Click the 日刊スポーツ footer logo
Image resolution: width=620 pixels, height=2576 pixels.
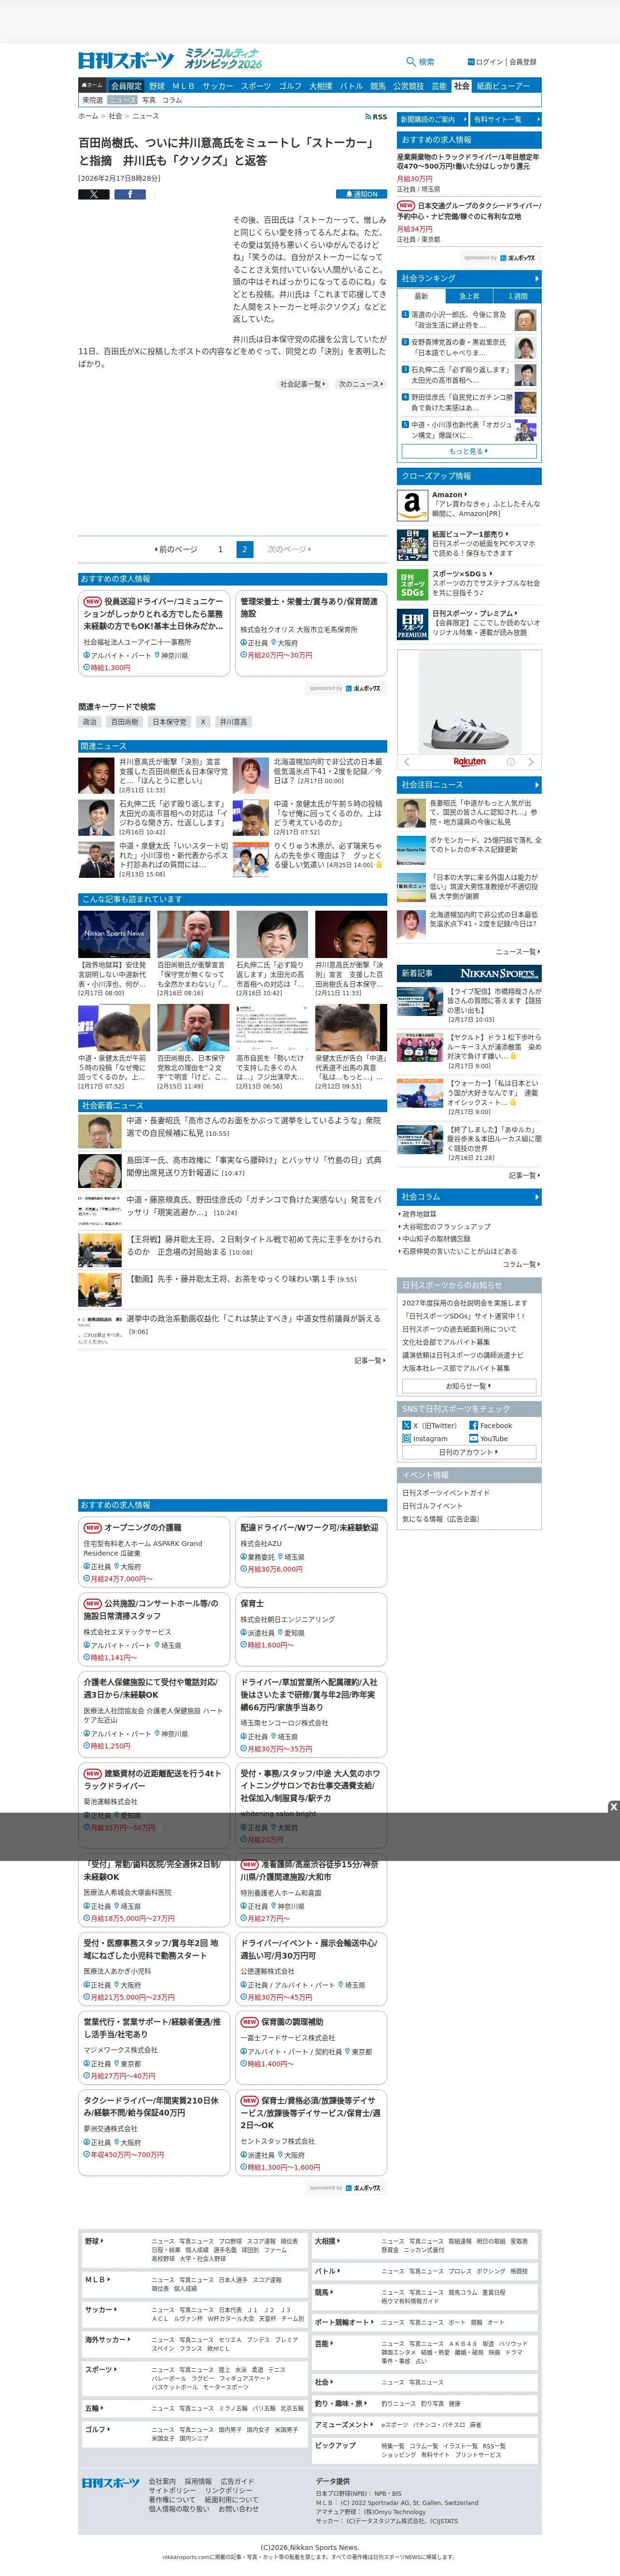point(110,2483)
